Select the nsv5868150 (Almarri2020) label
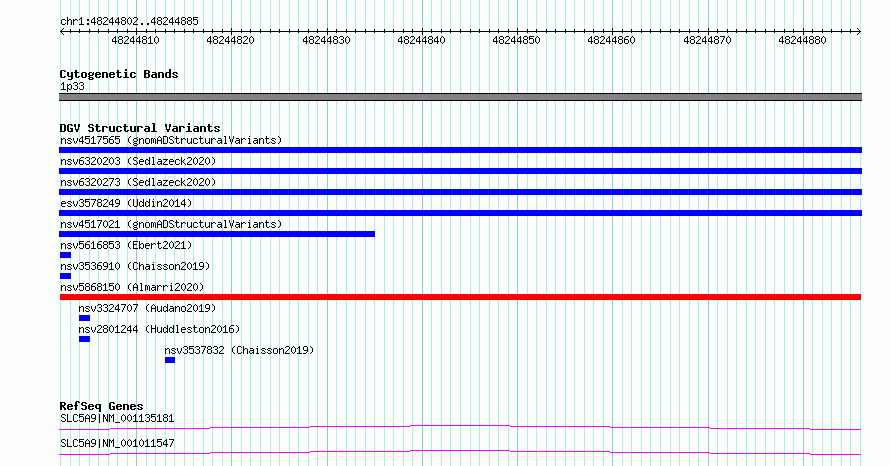This screenshot has width=890, height=466. click(x=132, y=287)
